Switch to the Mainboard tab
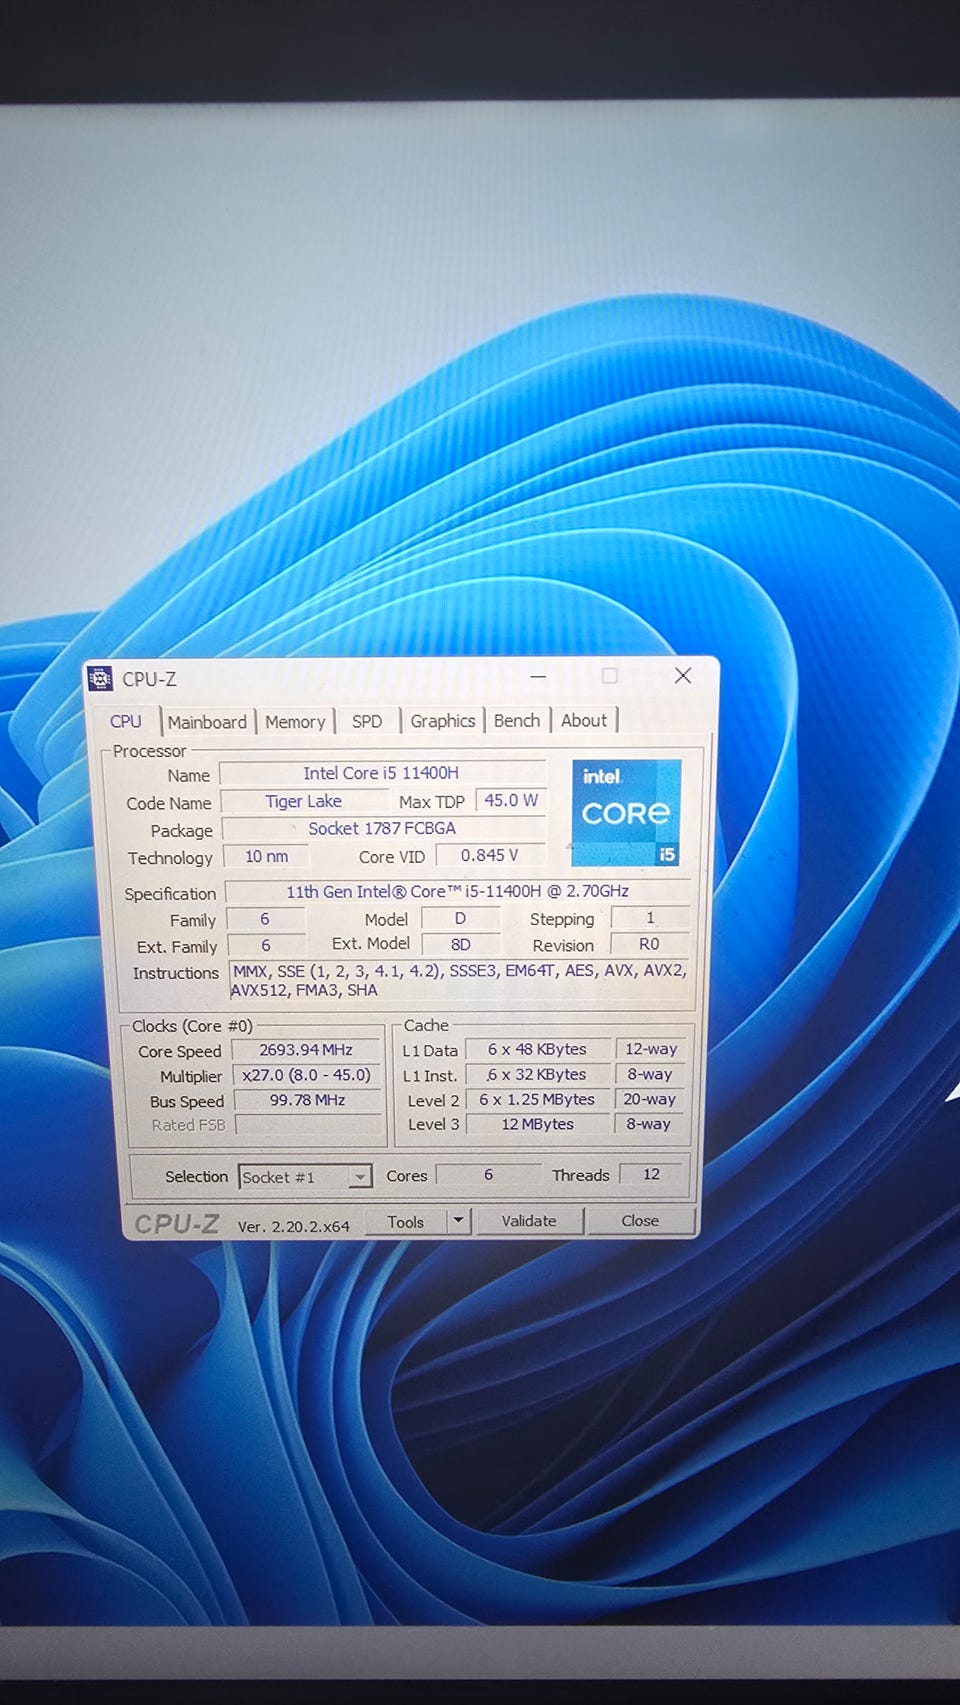This screenshot has width=960, height=1705. [207, 722]
